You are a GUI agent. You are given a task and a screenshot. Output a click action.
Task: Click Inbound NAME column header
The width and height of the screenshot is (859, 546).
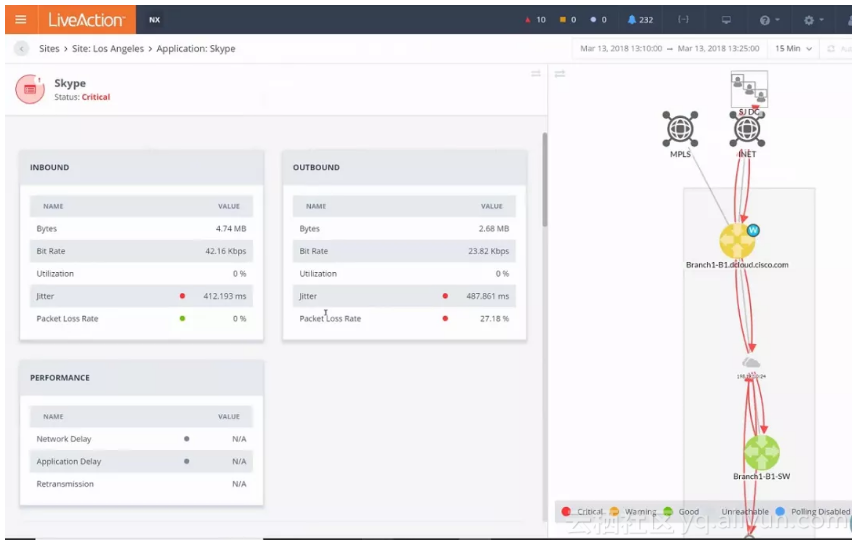point(53,206)
